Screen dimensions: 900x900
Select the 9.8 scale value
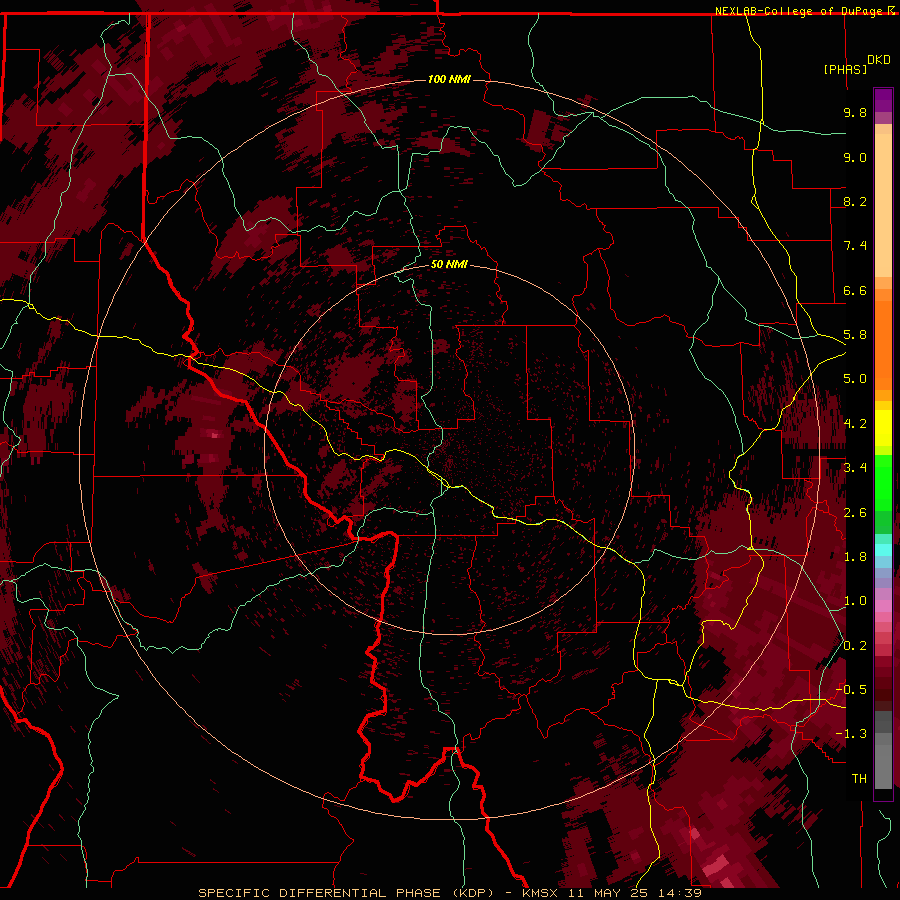(x=855, y=112)
